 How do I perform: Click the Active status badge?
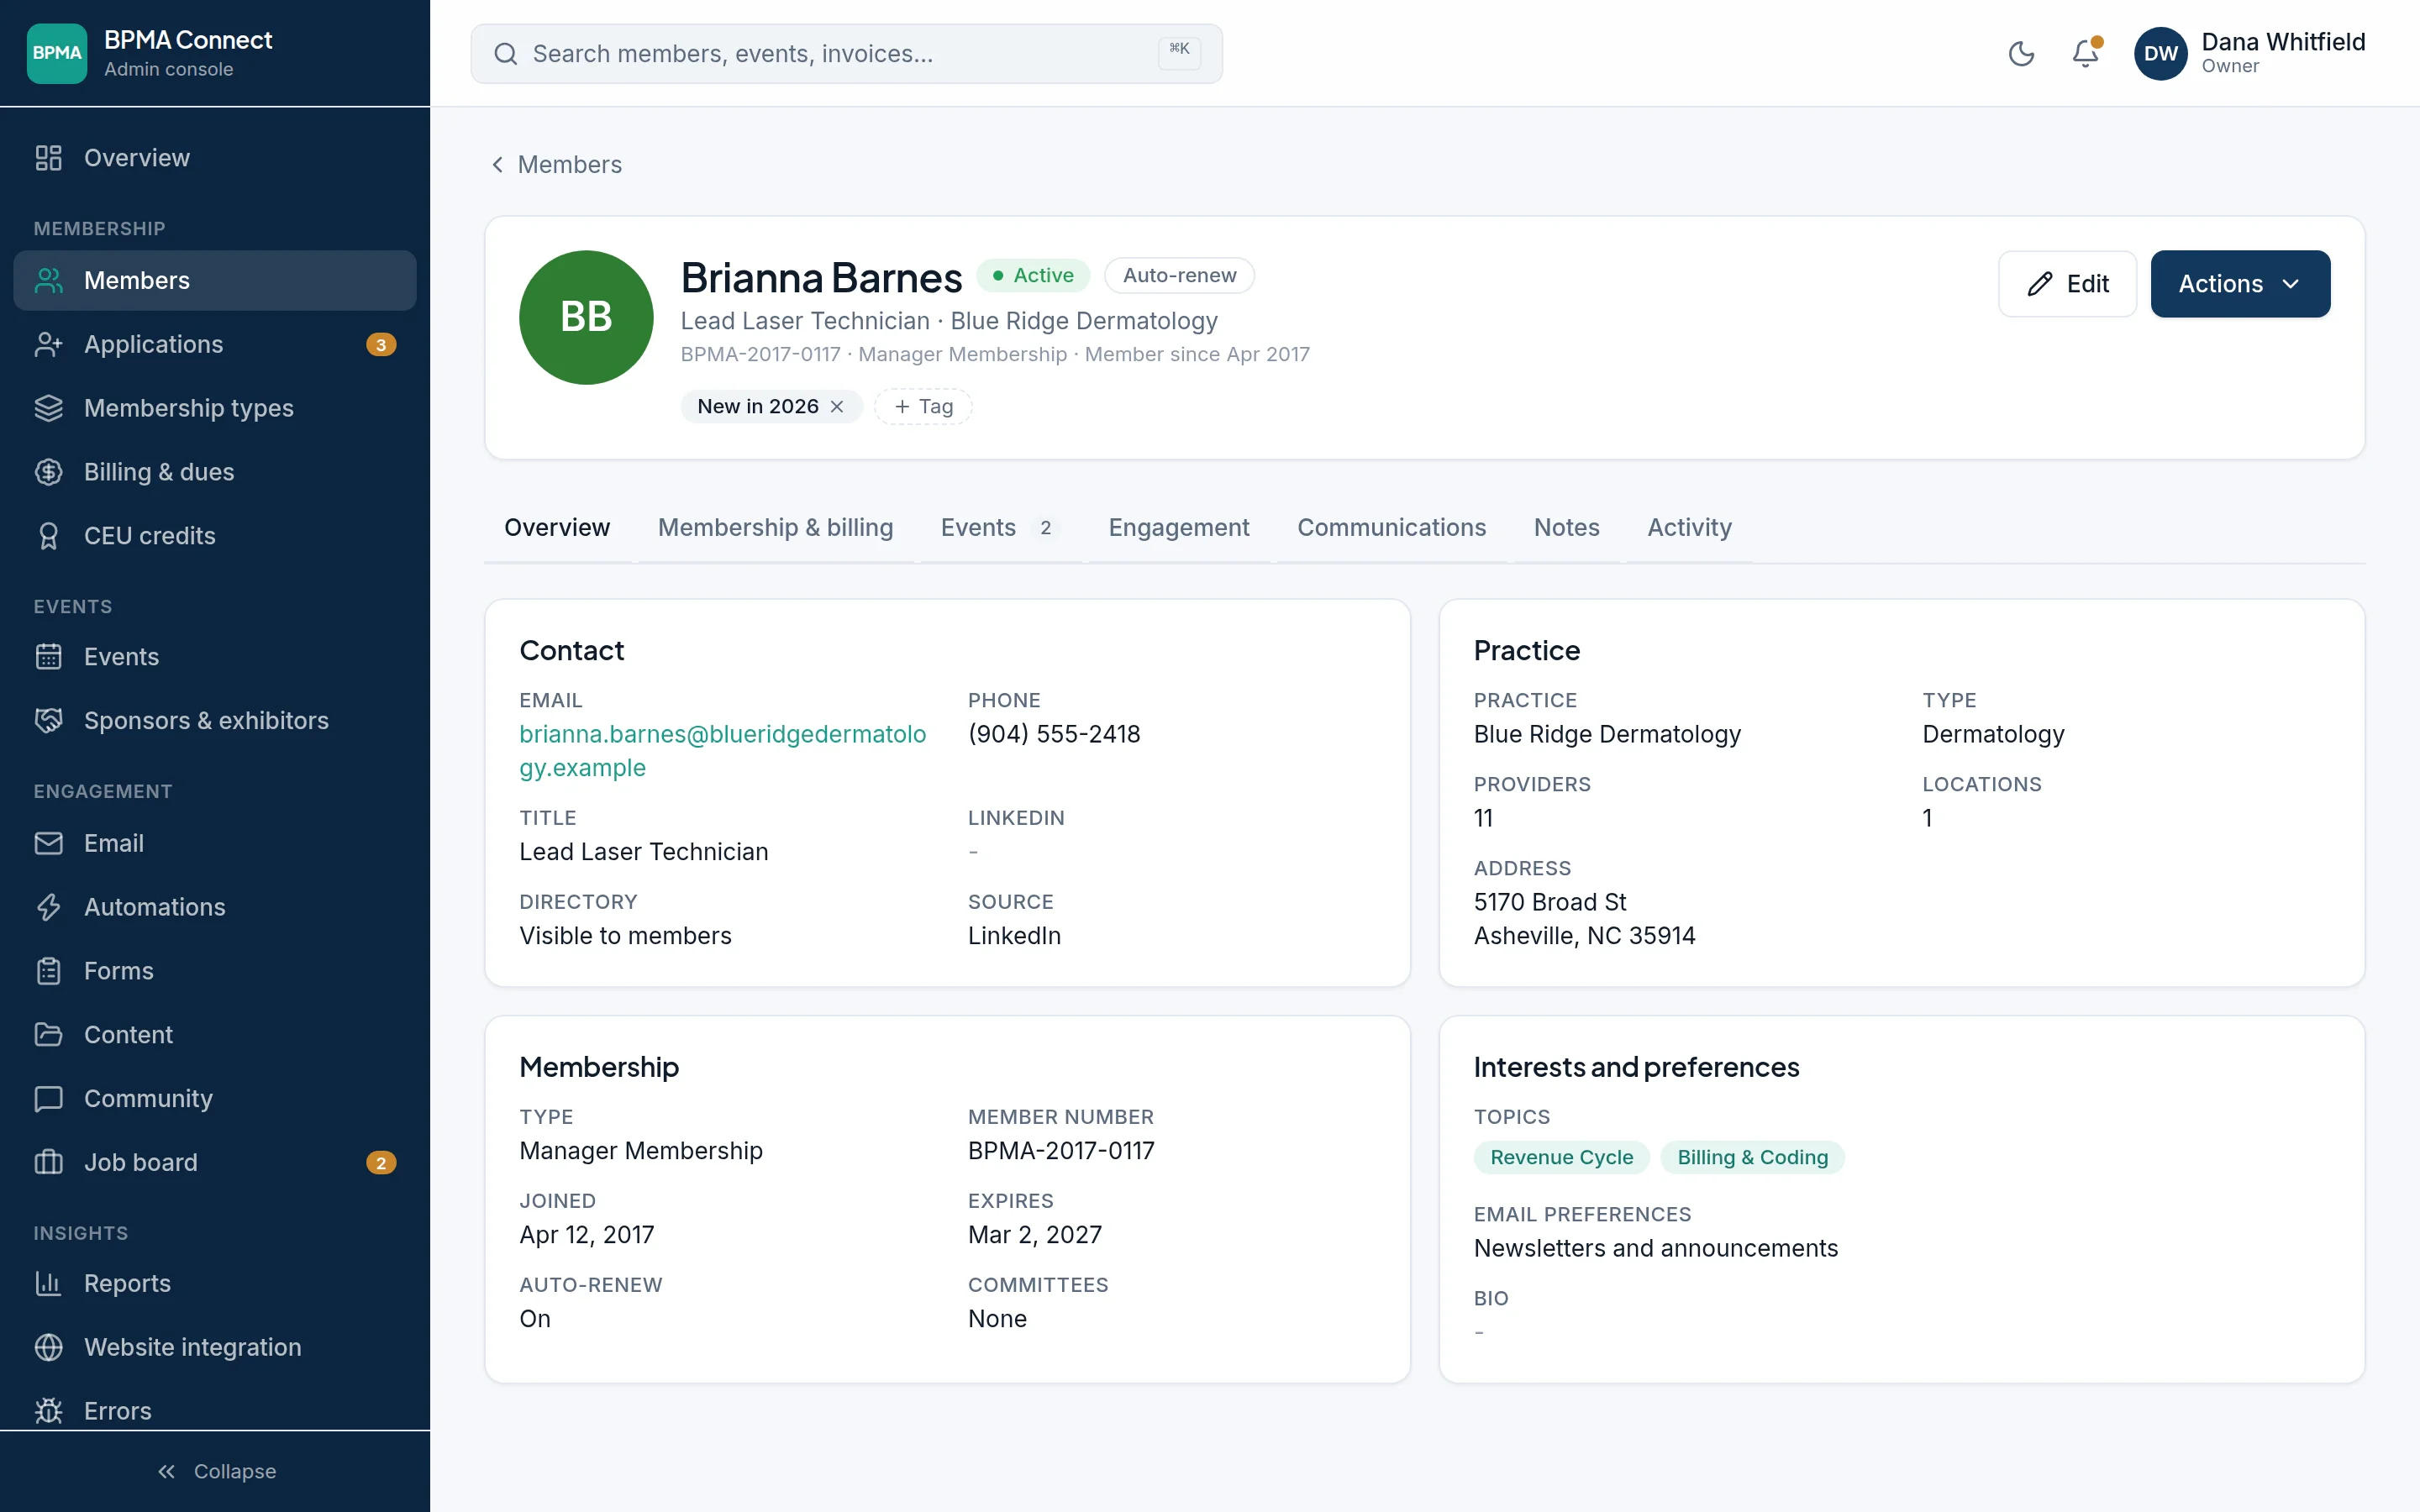1033,276
